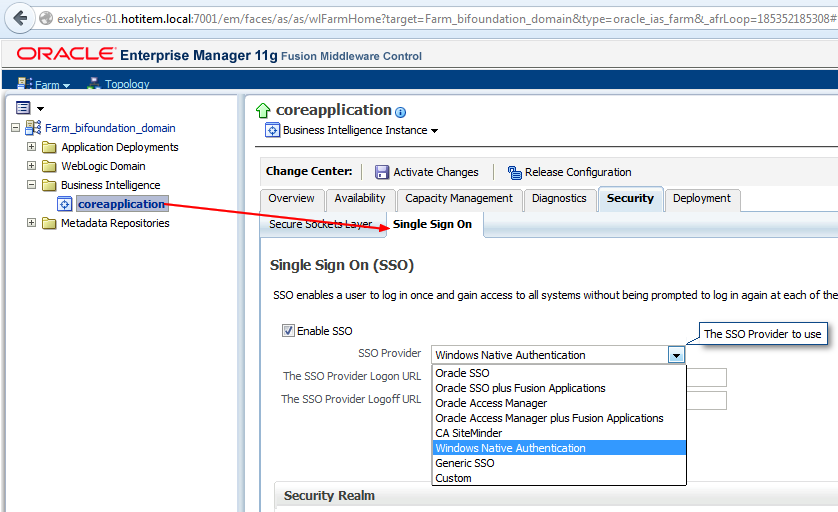The image size is (838, 512).
Task: Click the SSO Provider dropdown arrow
Action: tap(677, 355)
